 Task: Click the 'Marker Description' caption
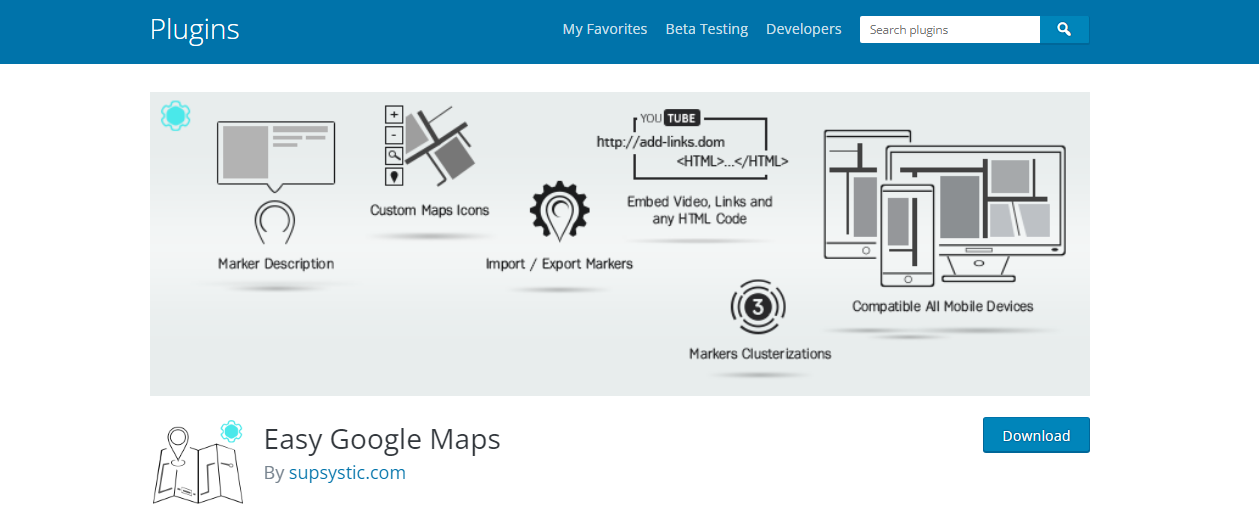point(276,264)
